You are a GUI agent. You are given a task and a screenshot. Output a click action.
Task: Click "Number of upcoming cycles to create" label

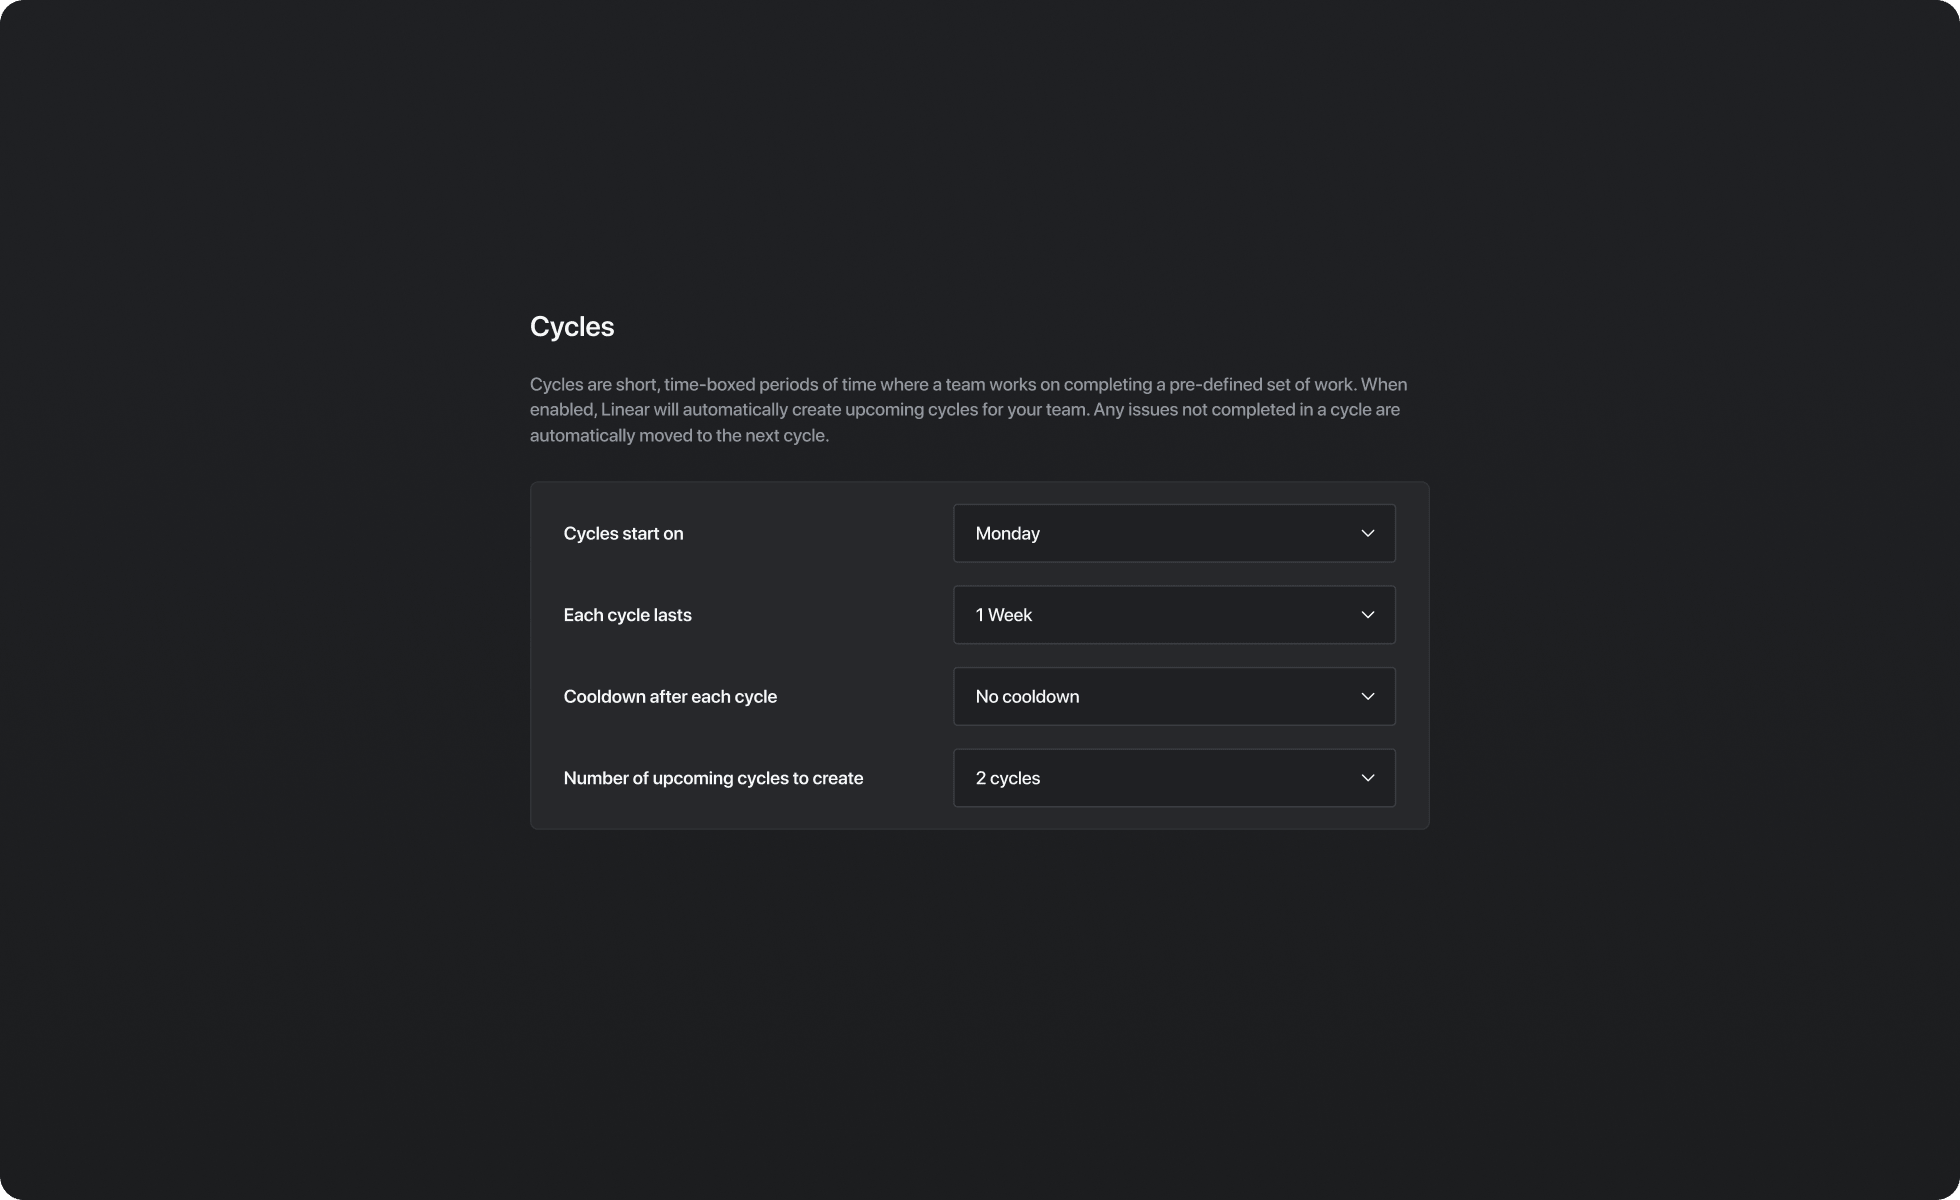point(713,778)
